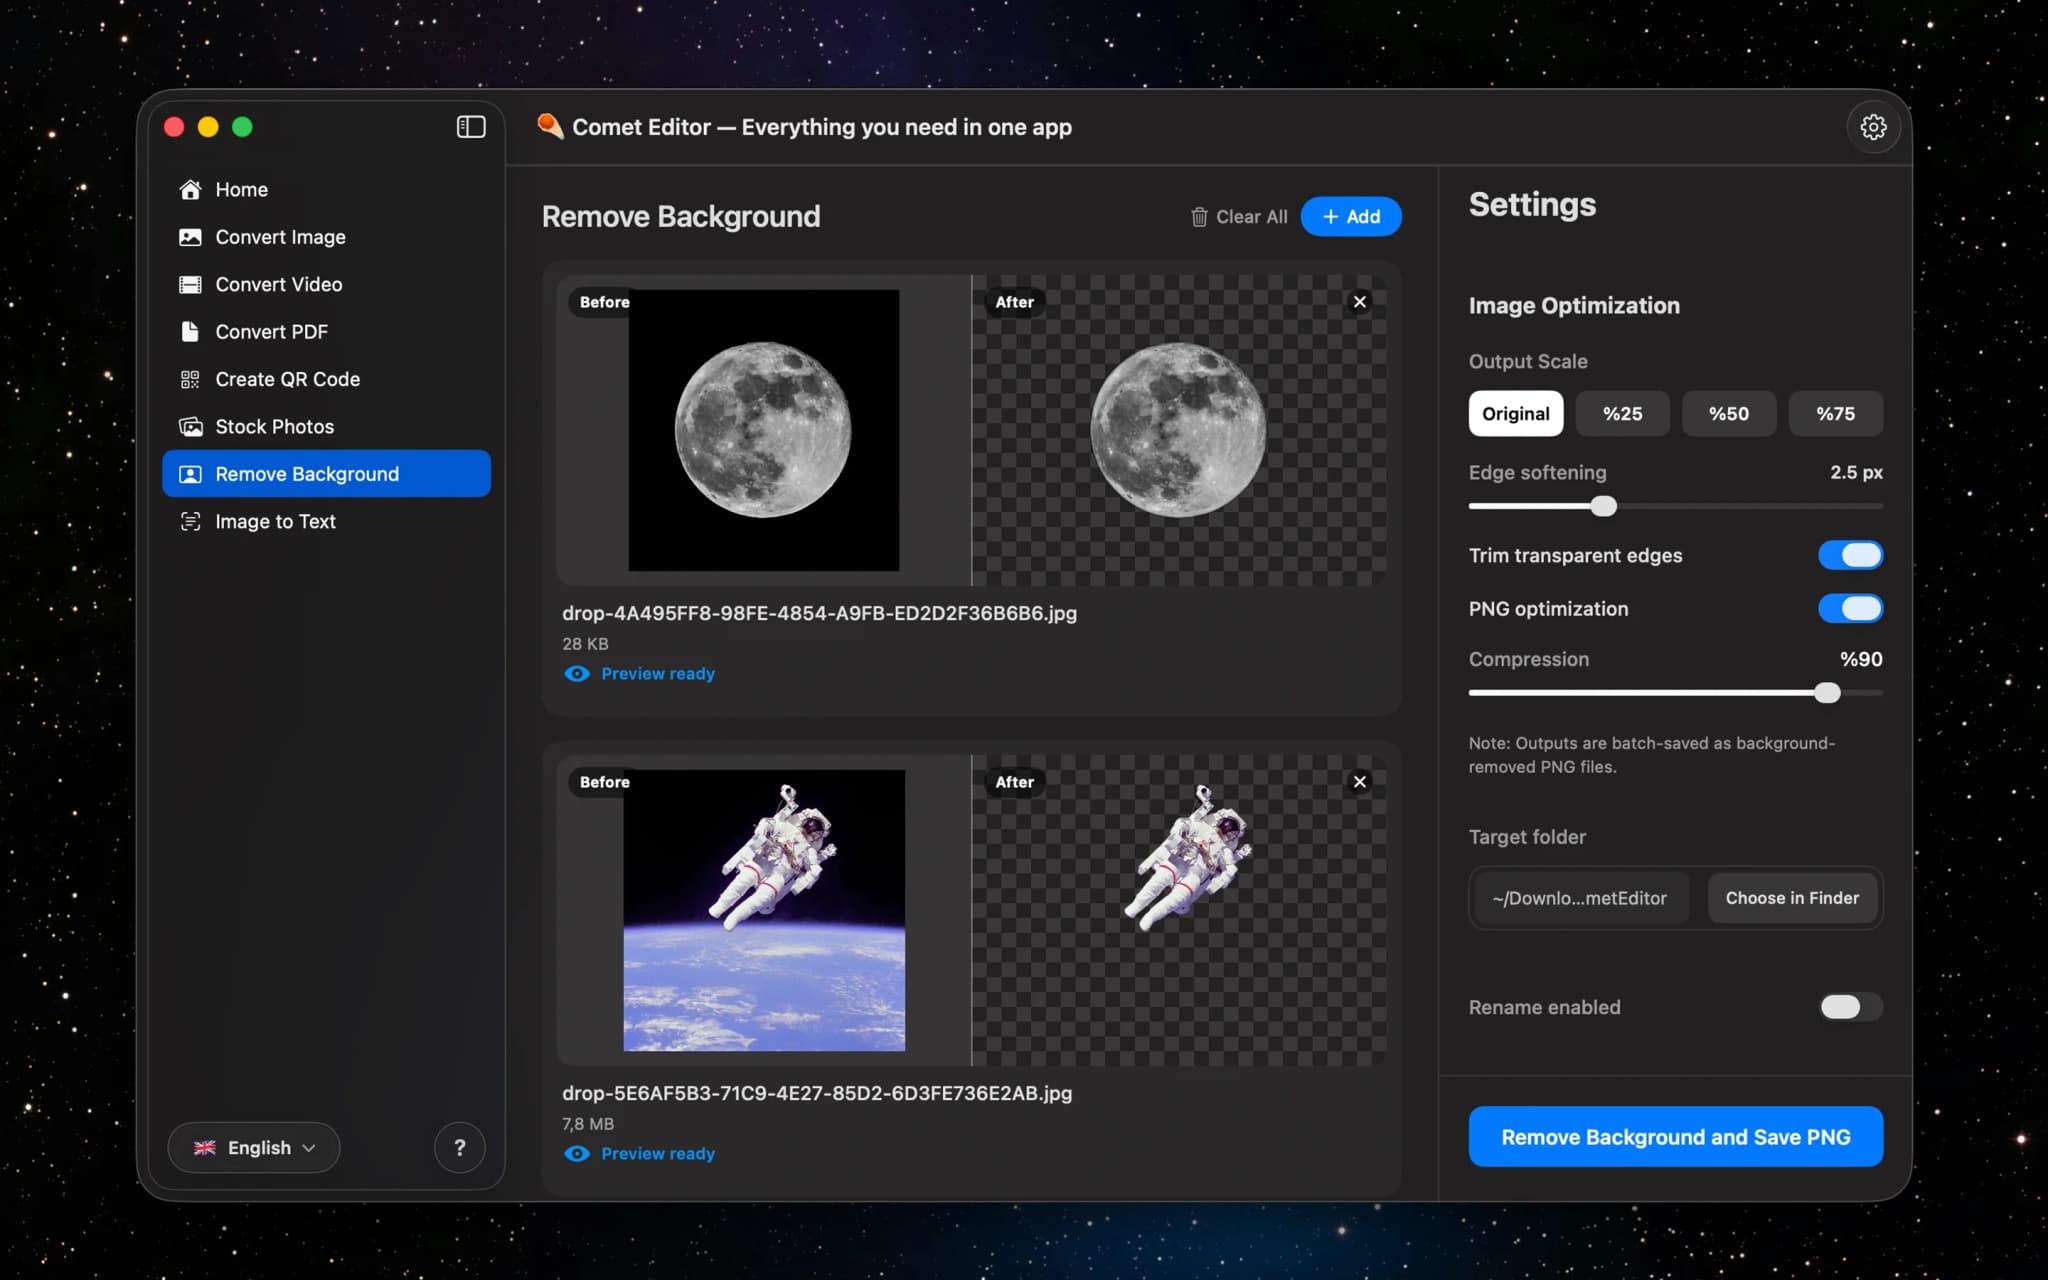Open the English language dropdown
This screenshot has height=1280, width=2048.
253,1147
